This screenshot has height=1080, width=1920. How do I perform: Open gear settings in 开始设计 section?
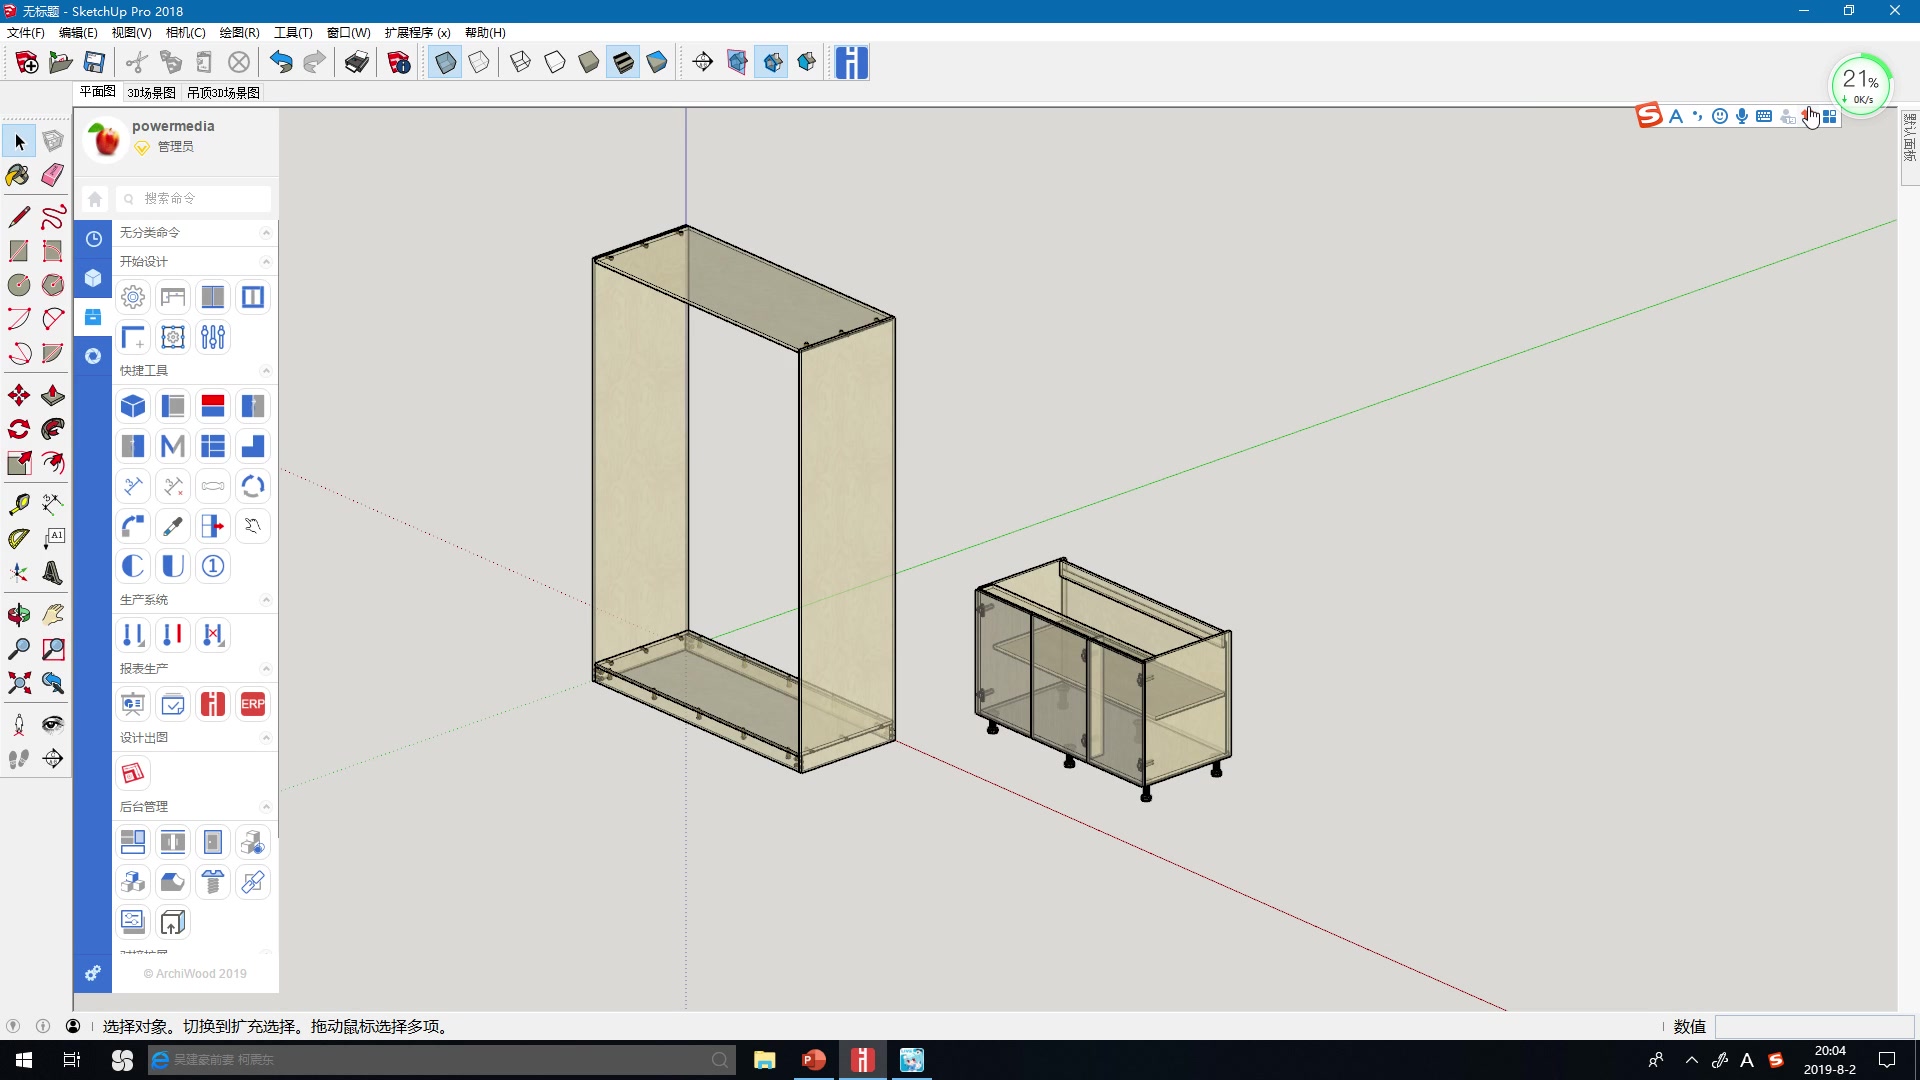[x=133, y=297]
